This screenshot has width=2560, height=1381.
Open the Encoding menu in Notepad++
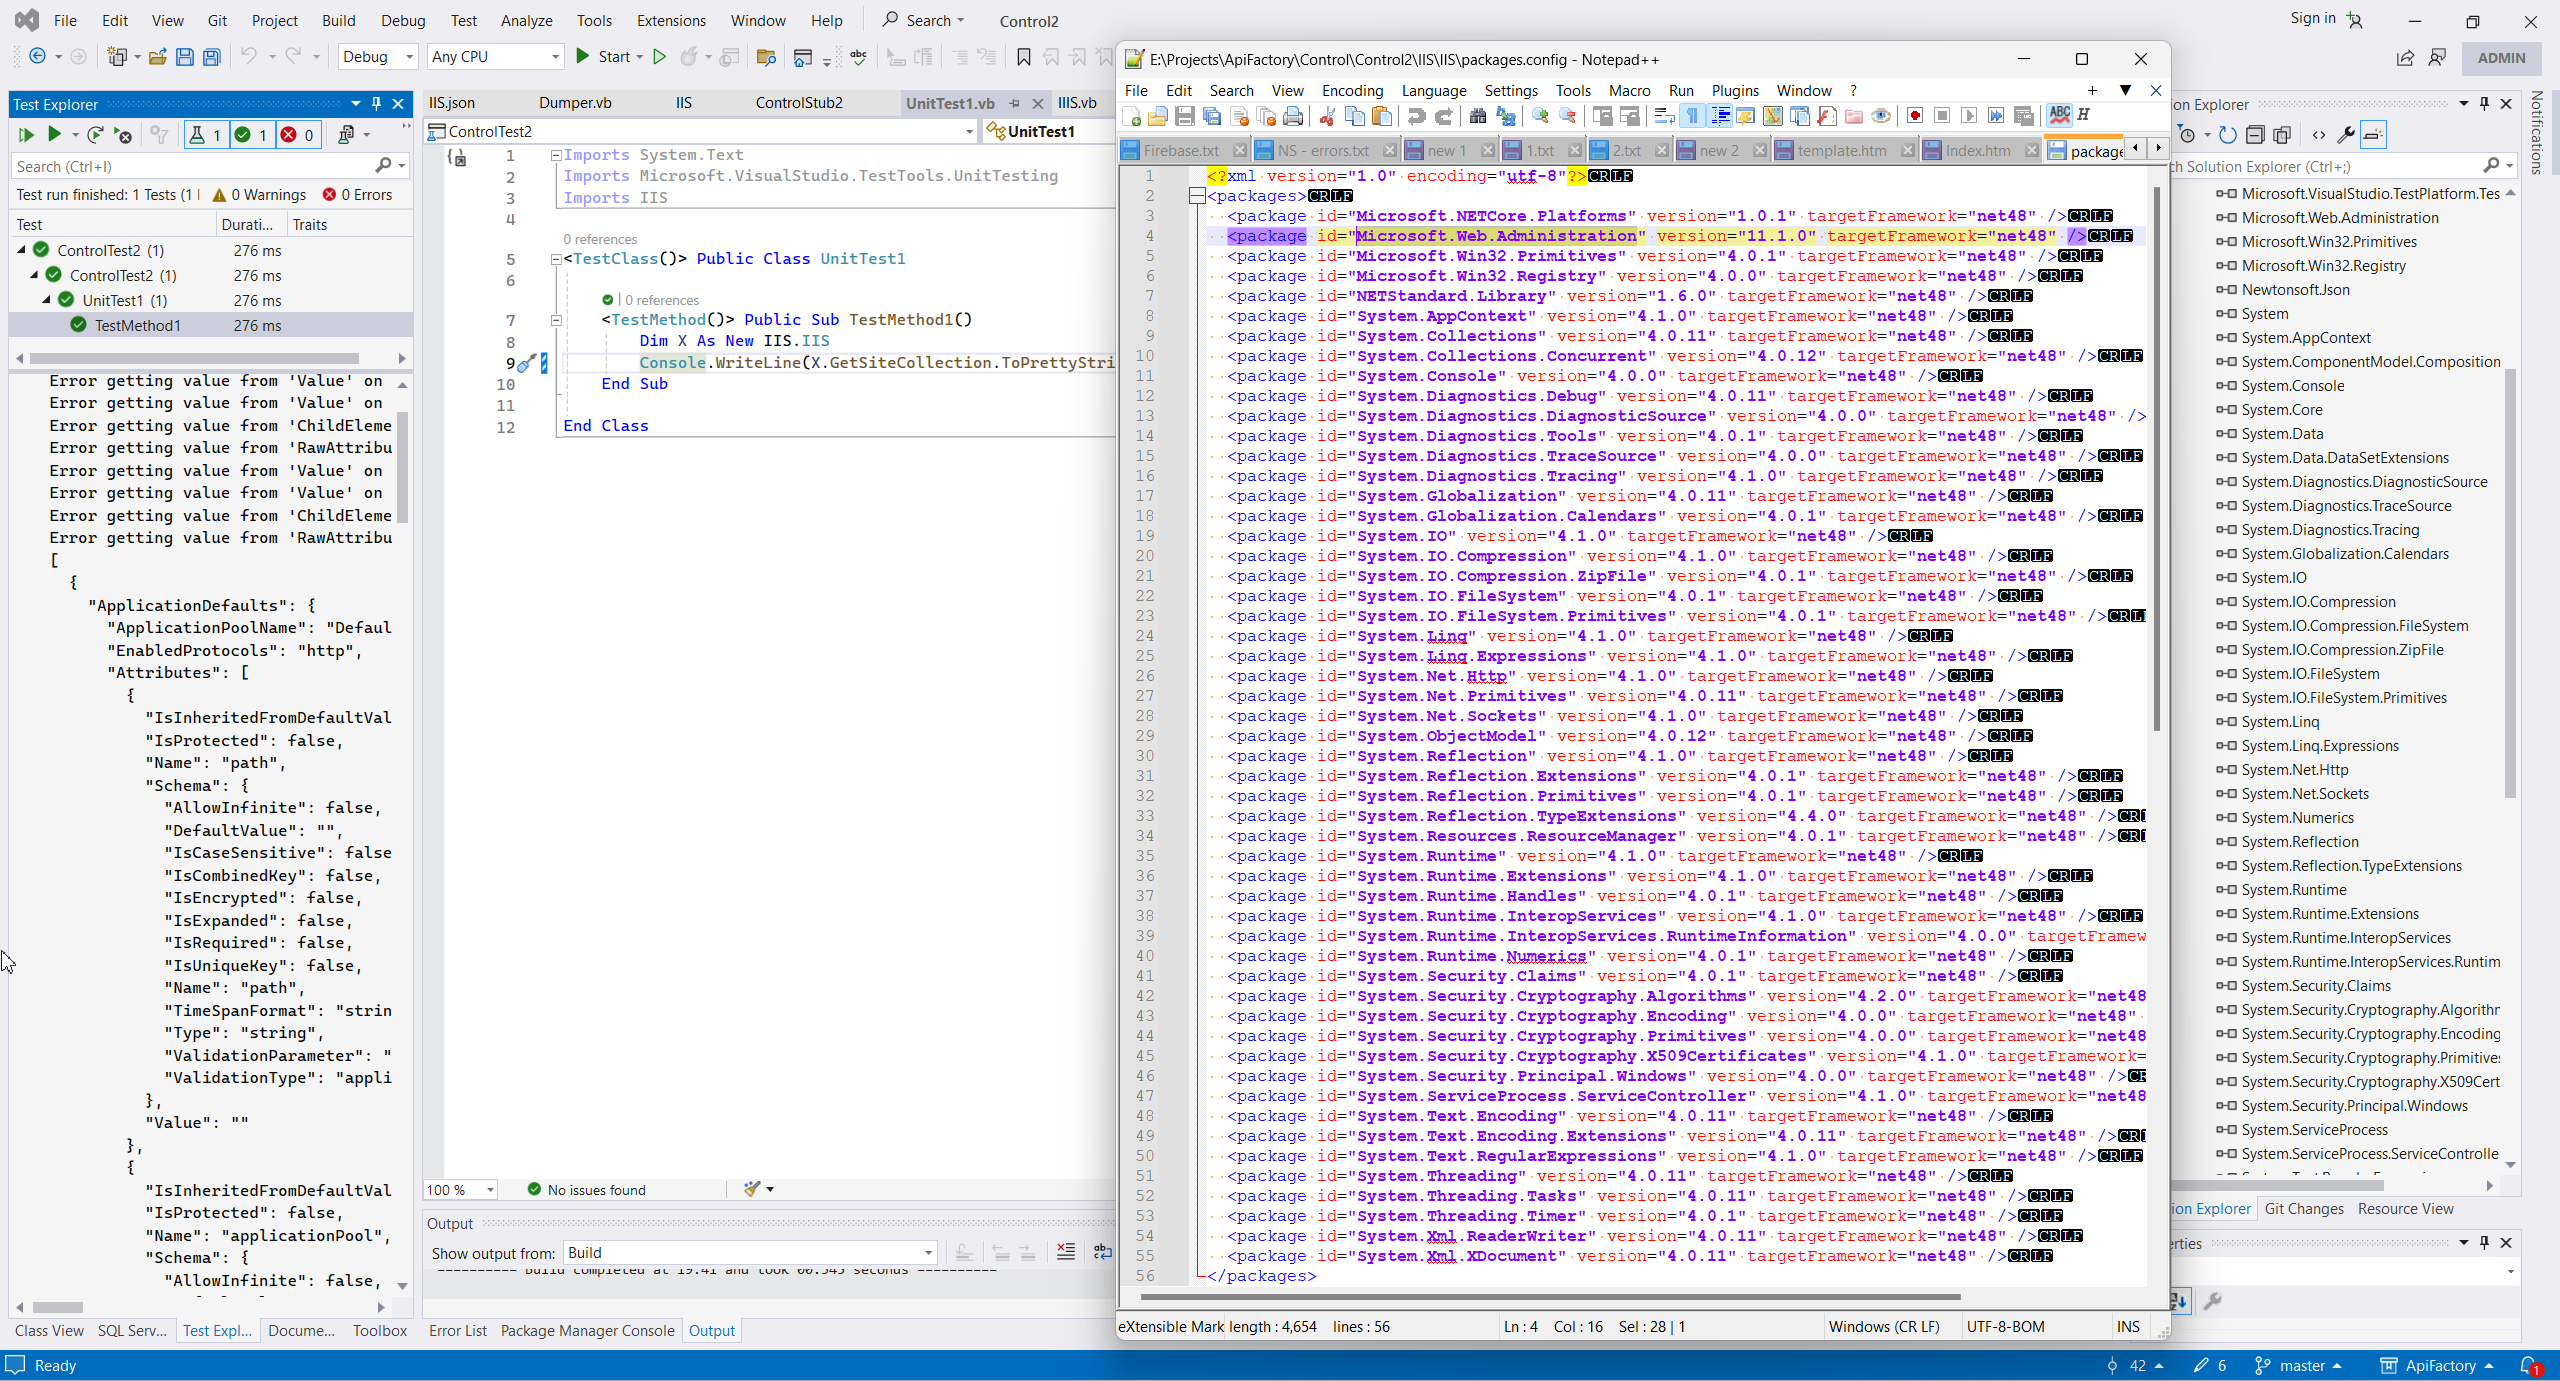1352,90
